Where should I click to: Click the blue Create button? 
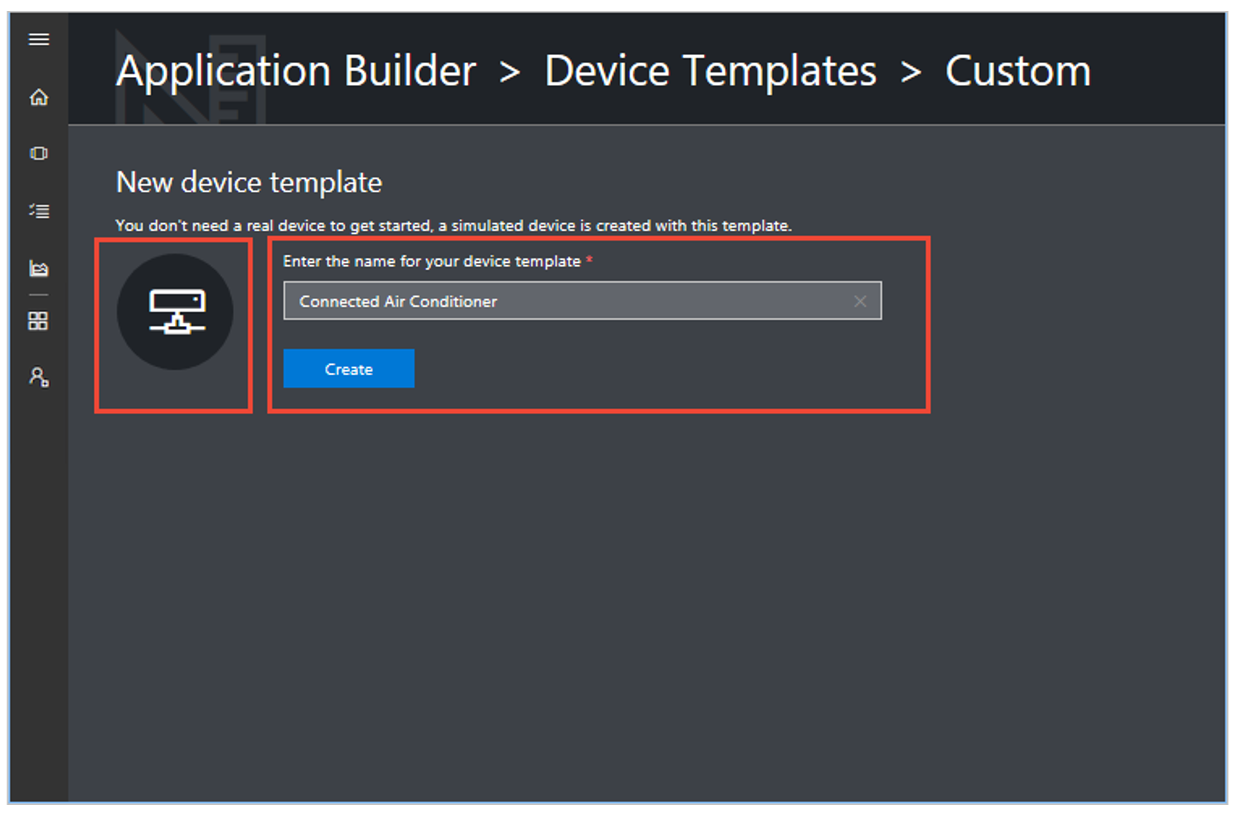click(x=349, y=369)
